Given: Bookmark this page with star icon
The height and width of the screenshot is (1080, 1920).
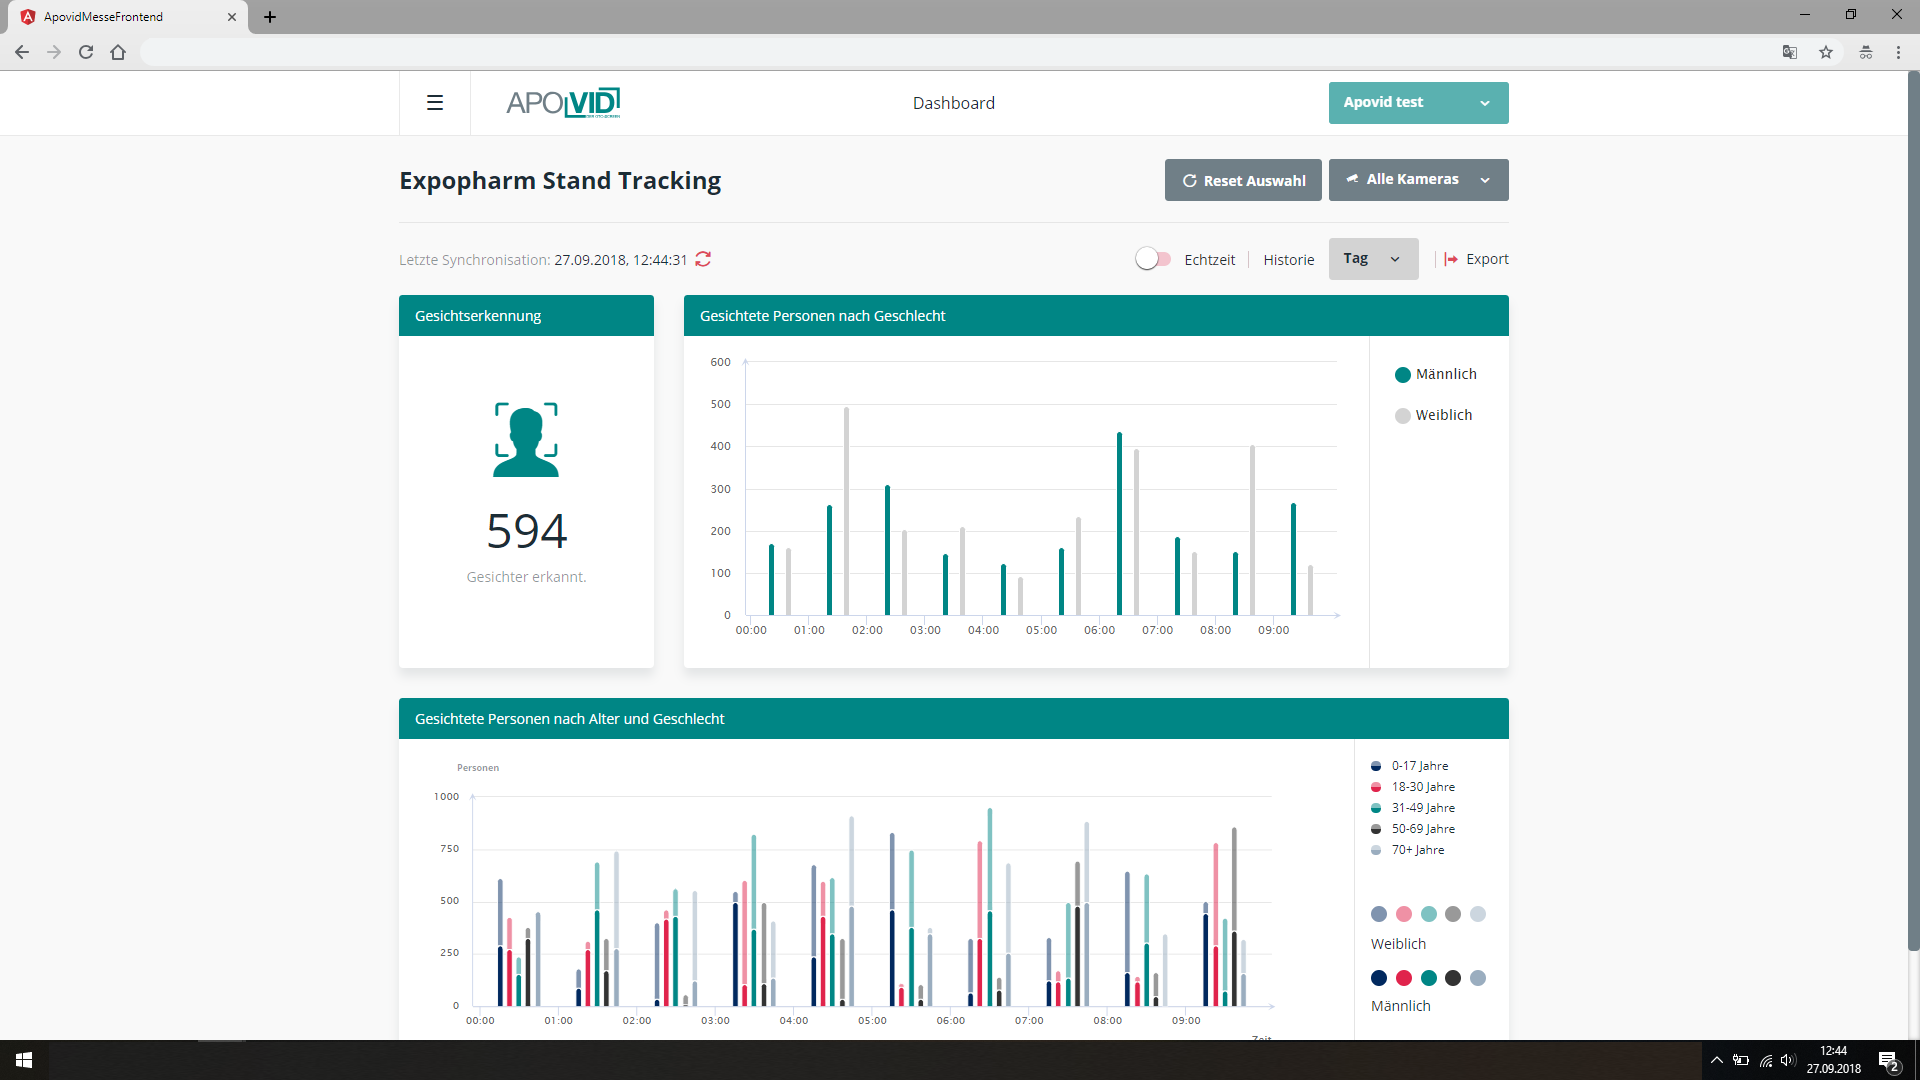Looking at the screenshot, I should click(1826, 52).
